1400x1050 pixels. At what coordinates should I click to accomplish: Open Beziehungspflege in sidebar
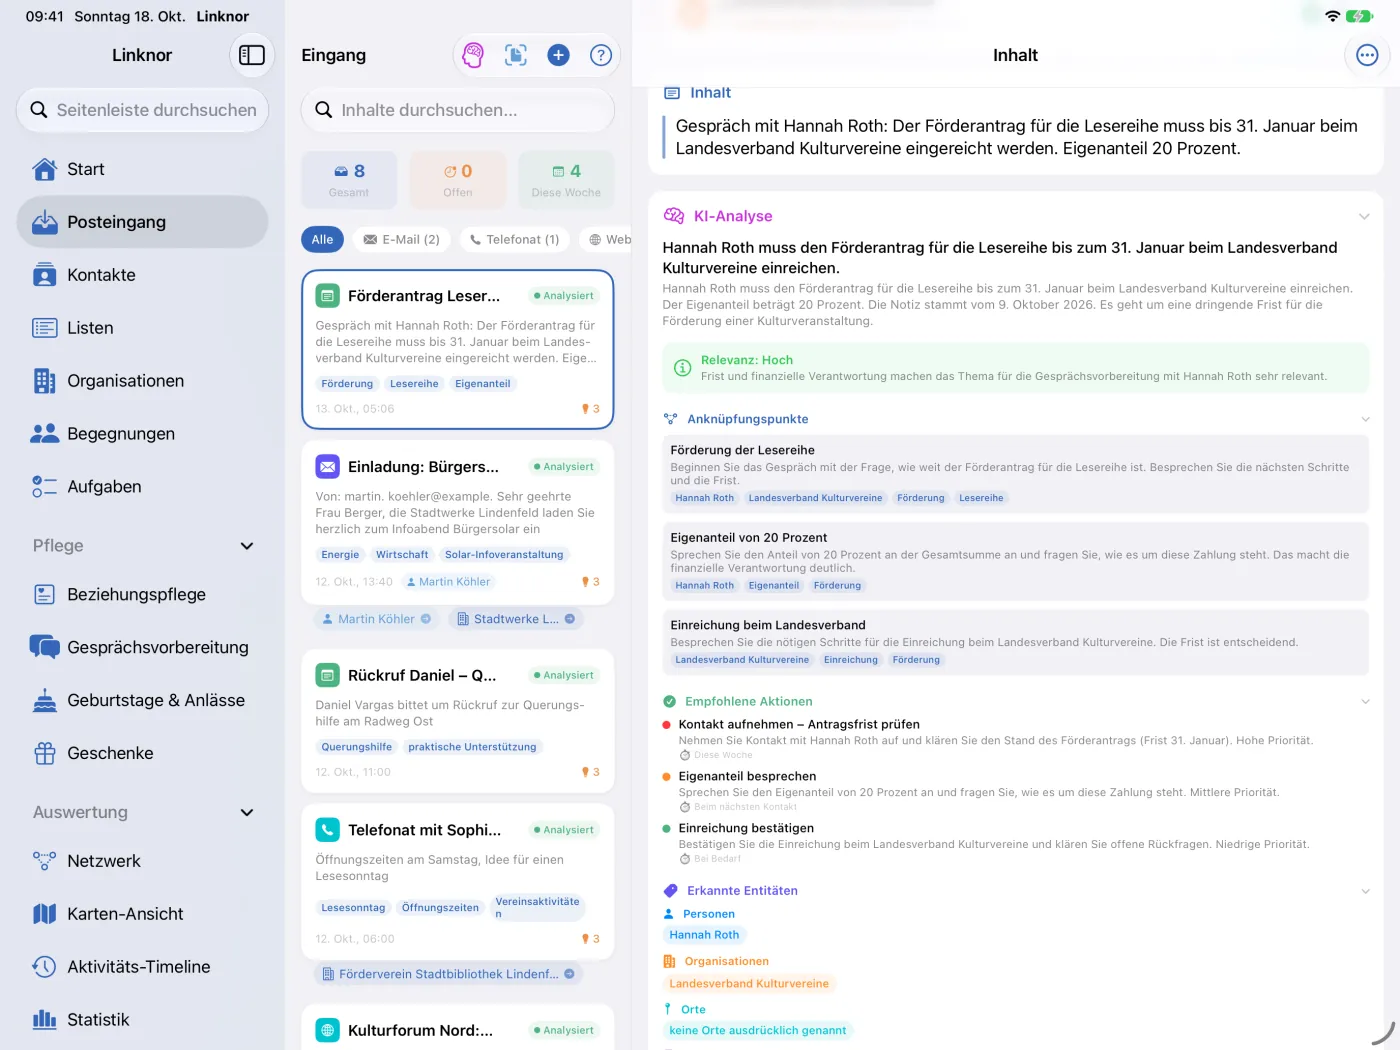142,594
